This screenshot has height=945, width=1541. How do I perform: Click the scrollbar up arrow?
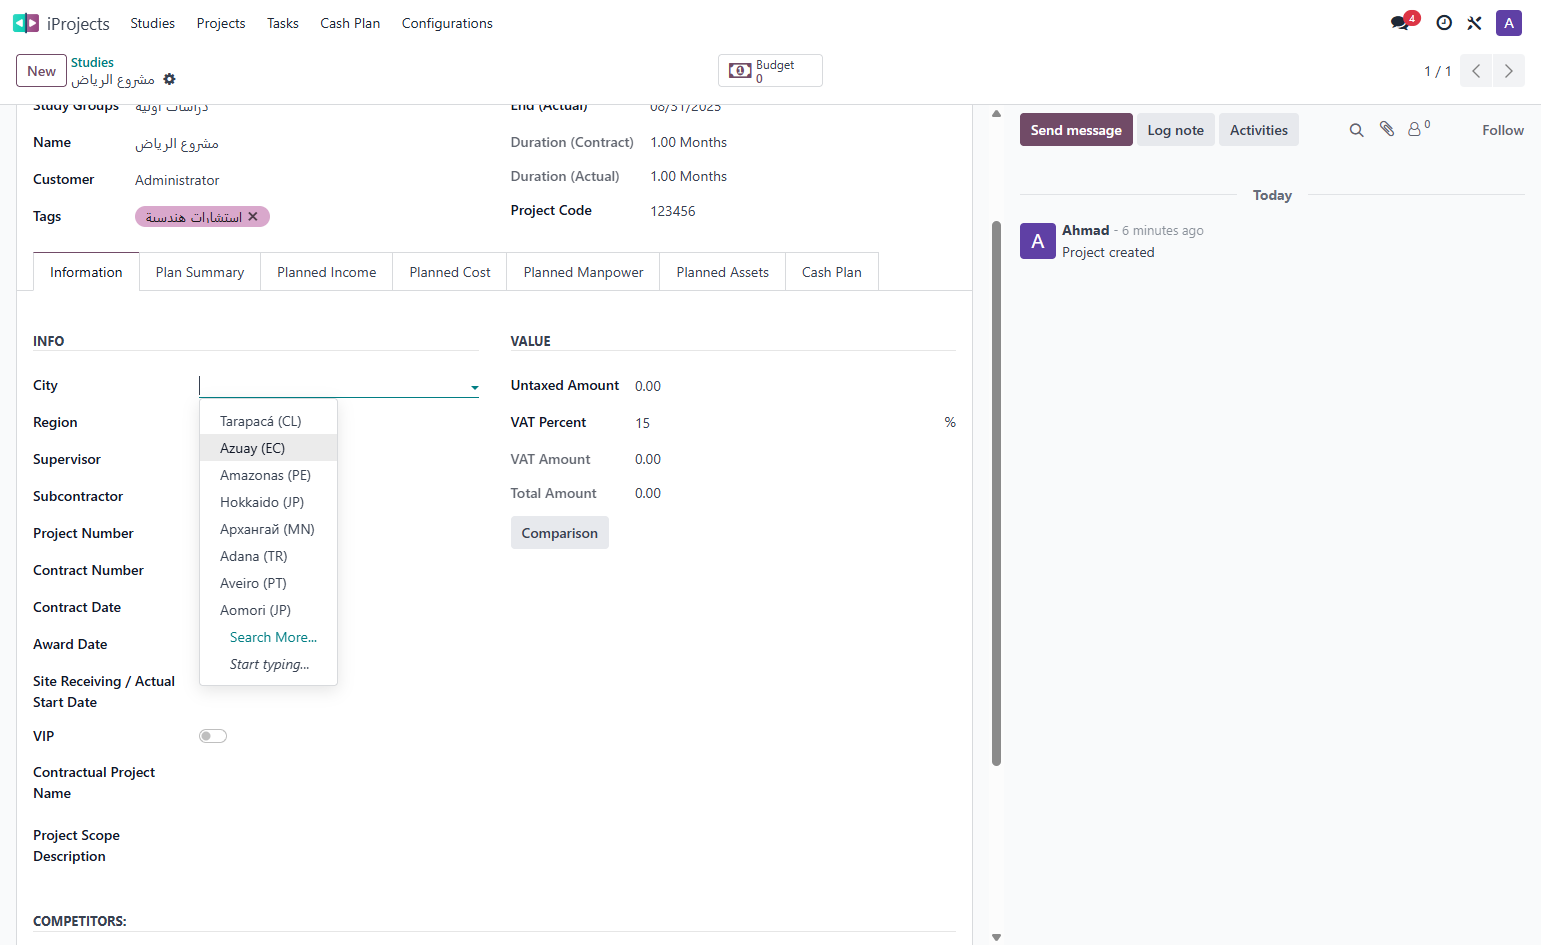(x=996, y=113)
